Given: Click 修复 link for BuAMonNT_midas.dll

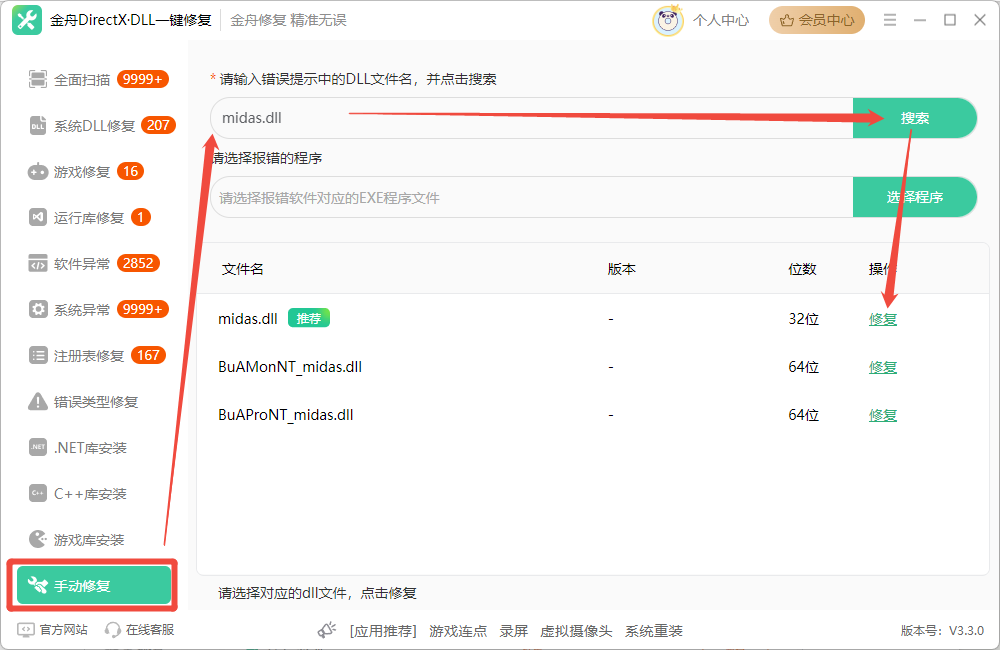Looking at the screenshot, I should click(883, 367).
